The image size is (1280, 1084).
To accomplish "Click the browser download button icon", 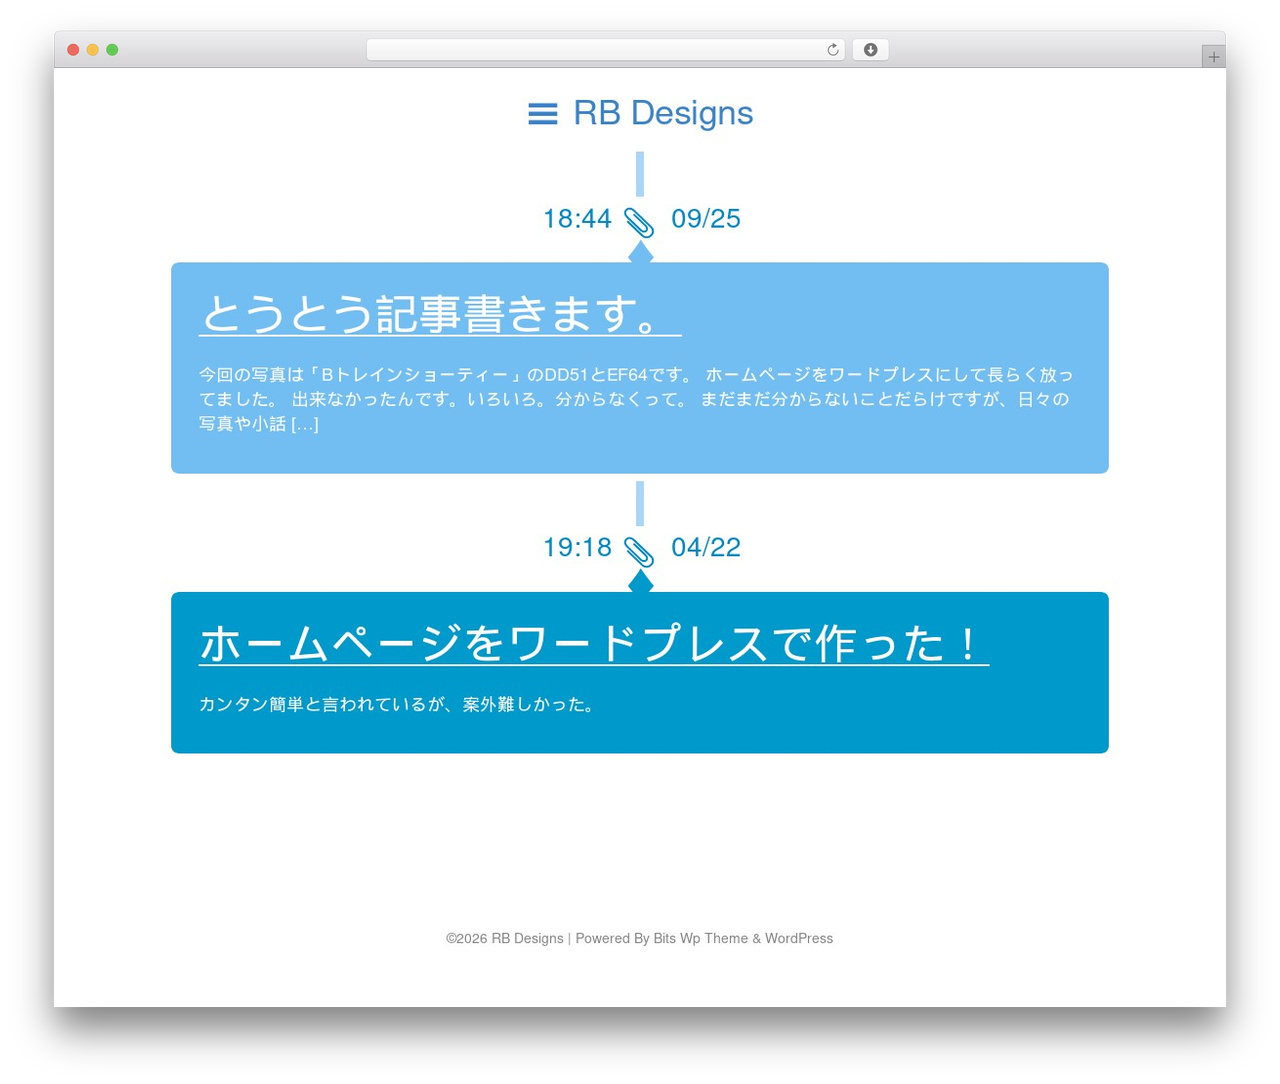I will click(x=870, y=50).
